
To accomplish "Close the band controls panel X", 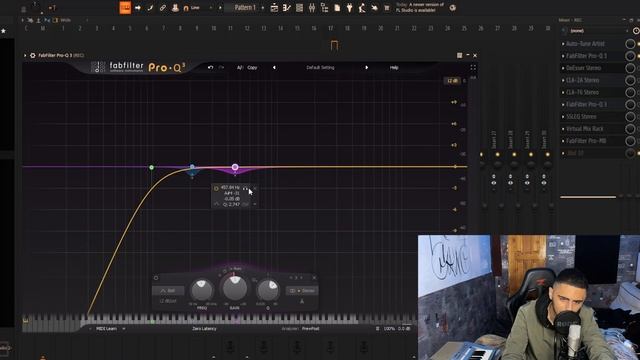I will coord(314,278).
